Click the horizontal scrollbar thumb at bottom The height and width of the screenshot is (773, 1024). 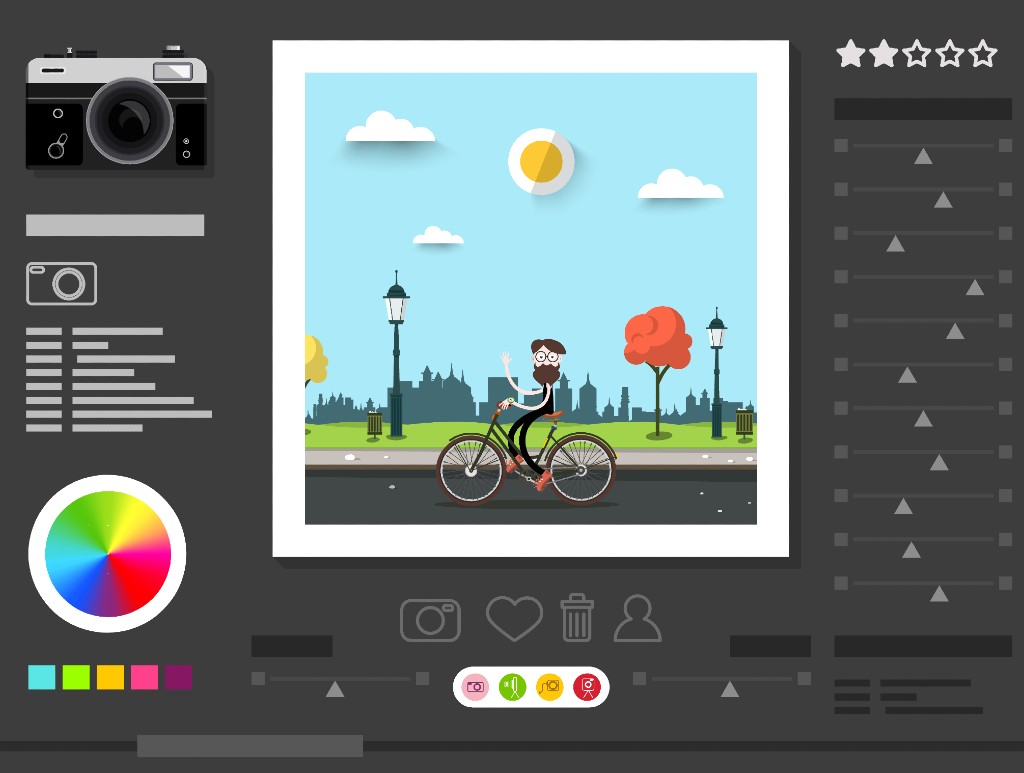tap(250, 746)
